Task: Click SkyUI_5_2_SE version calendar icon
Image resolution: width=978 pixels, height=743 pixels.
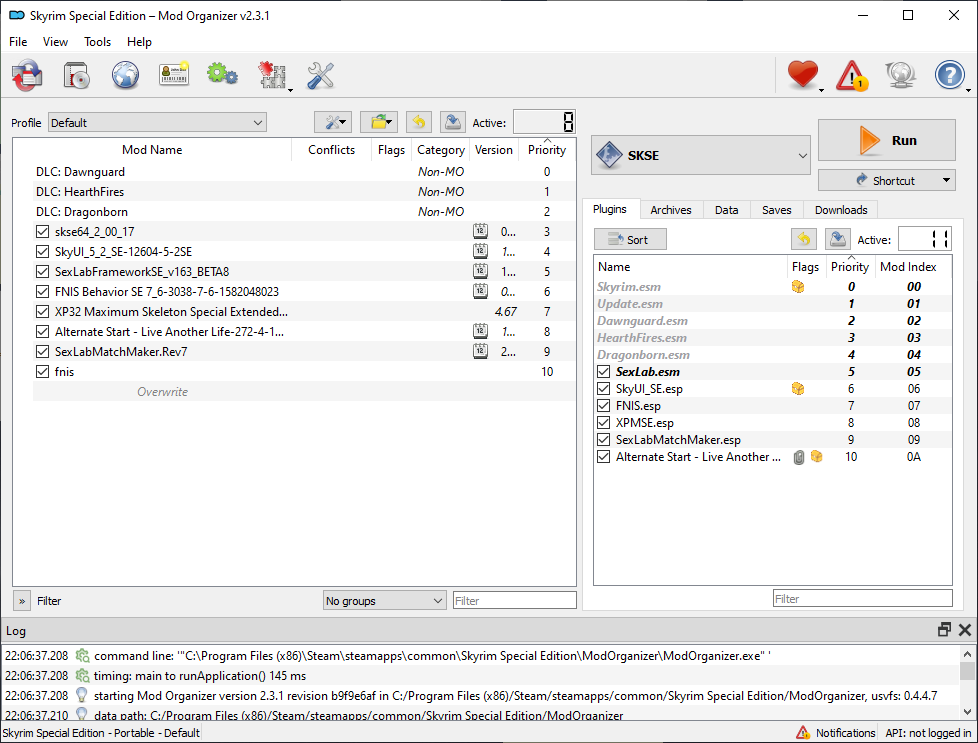Action: tap(480, 251)
